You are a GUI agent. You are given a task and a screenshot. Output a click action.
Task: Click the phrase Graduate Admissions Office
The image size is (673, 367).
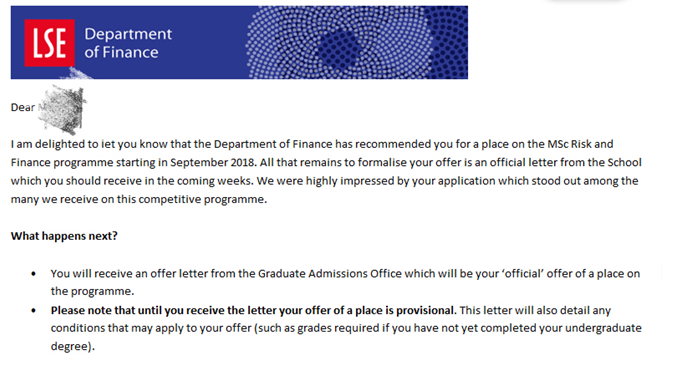[x=330, y=273]
